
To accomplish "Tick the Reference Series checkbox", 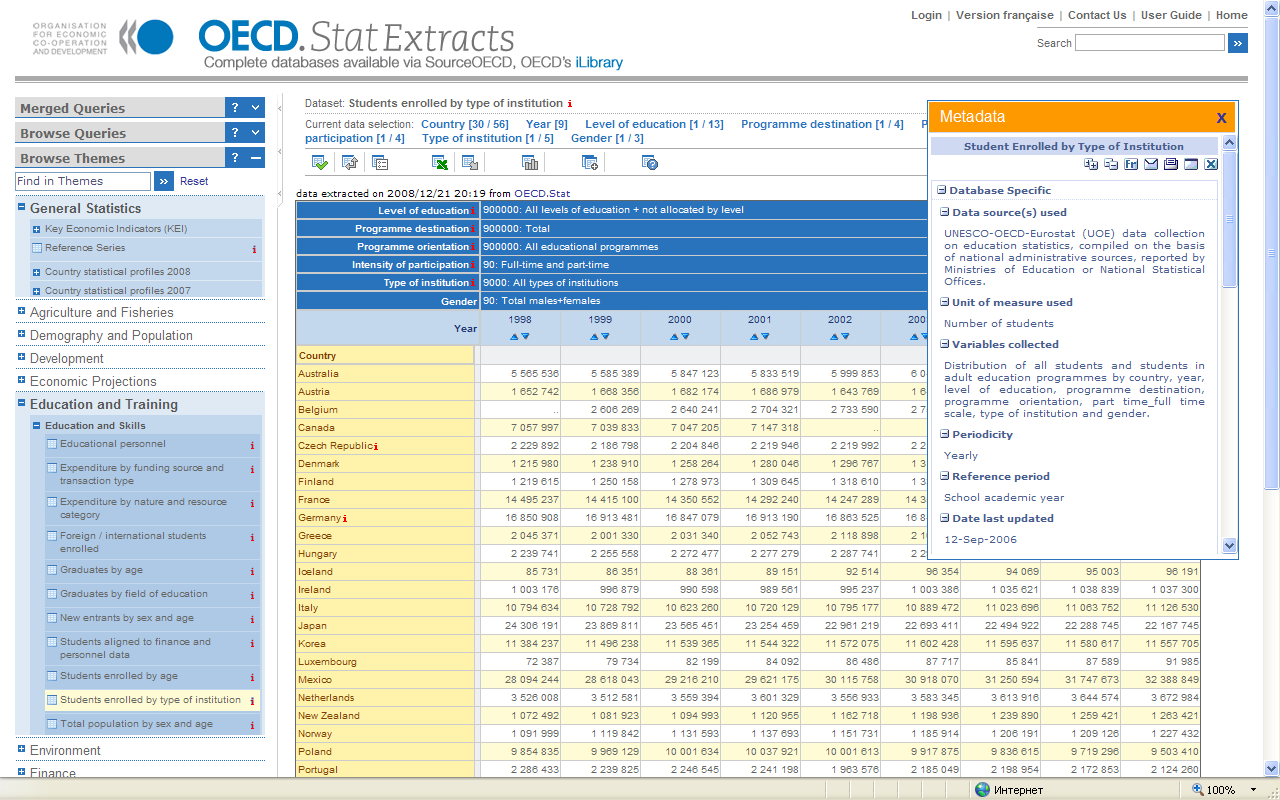I will [x=37, y=248].
